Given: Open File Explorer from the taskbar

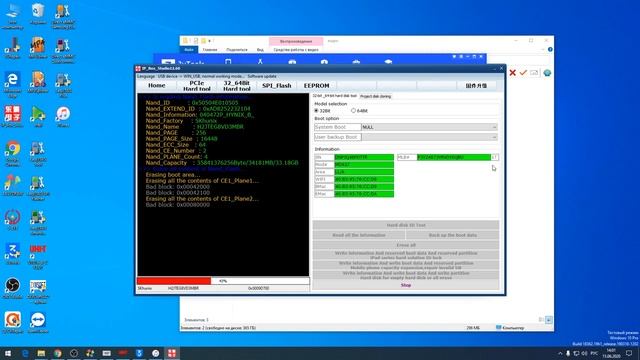Looking at the screenshot, I should [41, 353].
